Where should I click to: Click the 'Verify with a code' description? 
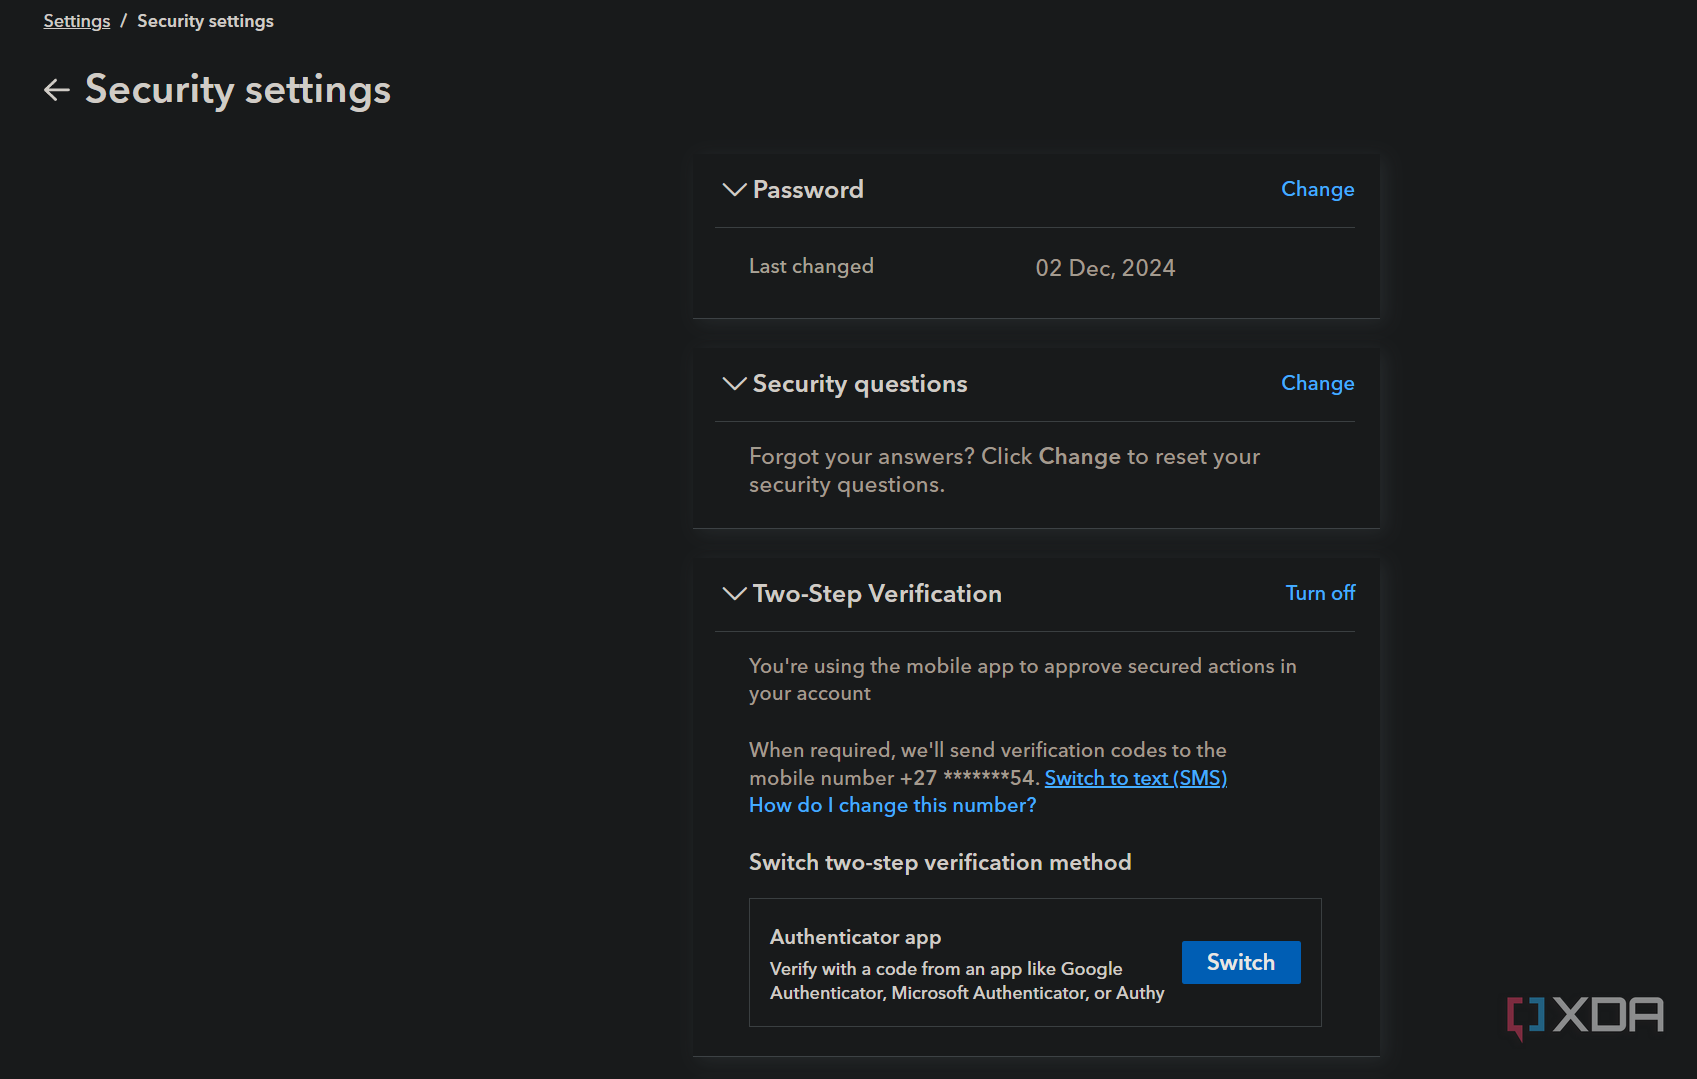click(x=967, y=981)
